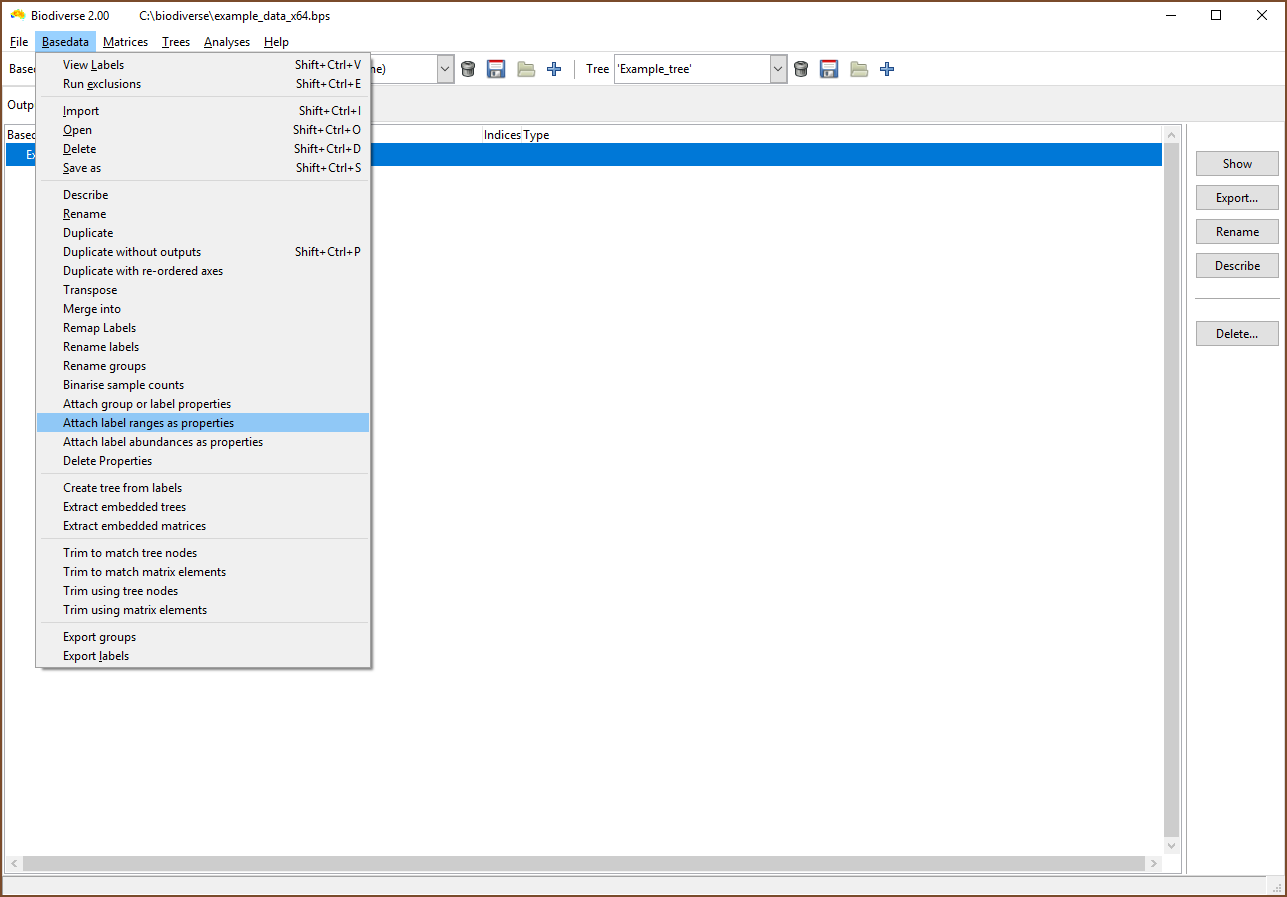Click the Describe button on the right
This screenshot has width=1287, height=897.
pyautogui.click(x=1236, y=265)
